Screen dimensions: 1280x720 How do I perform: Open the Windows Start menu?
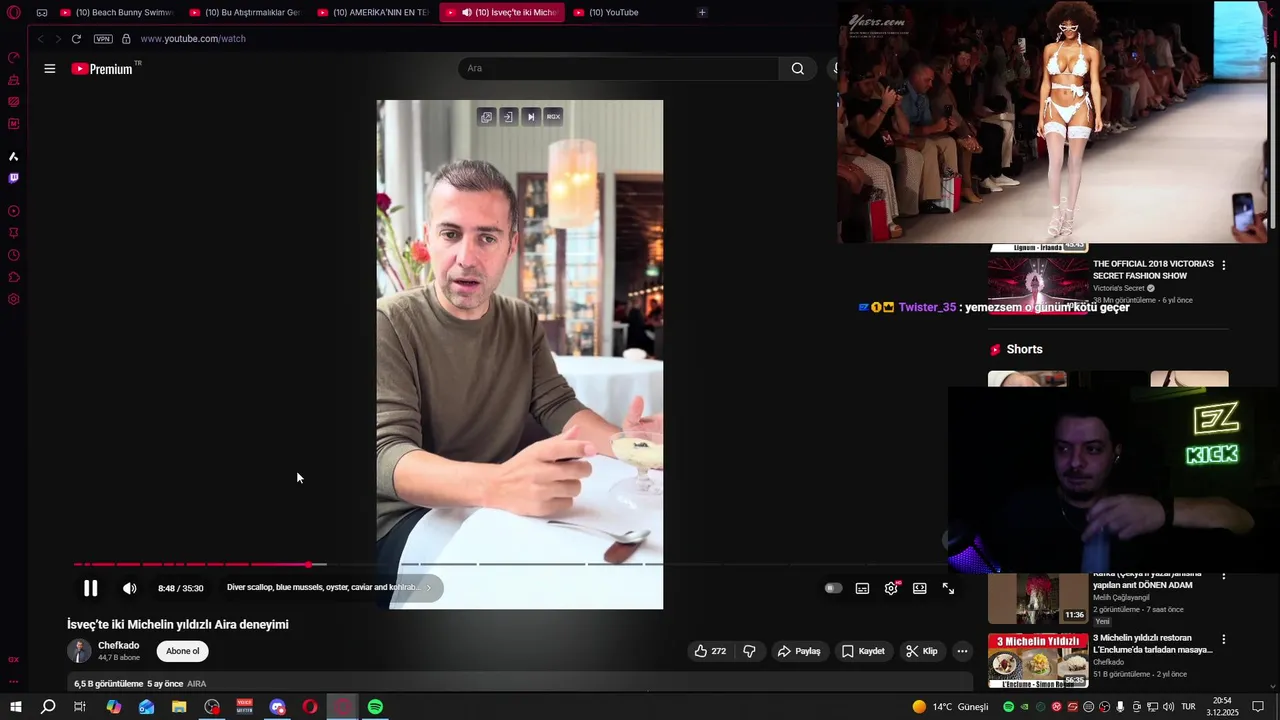click(x=15, y=707)
